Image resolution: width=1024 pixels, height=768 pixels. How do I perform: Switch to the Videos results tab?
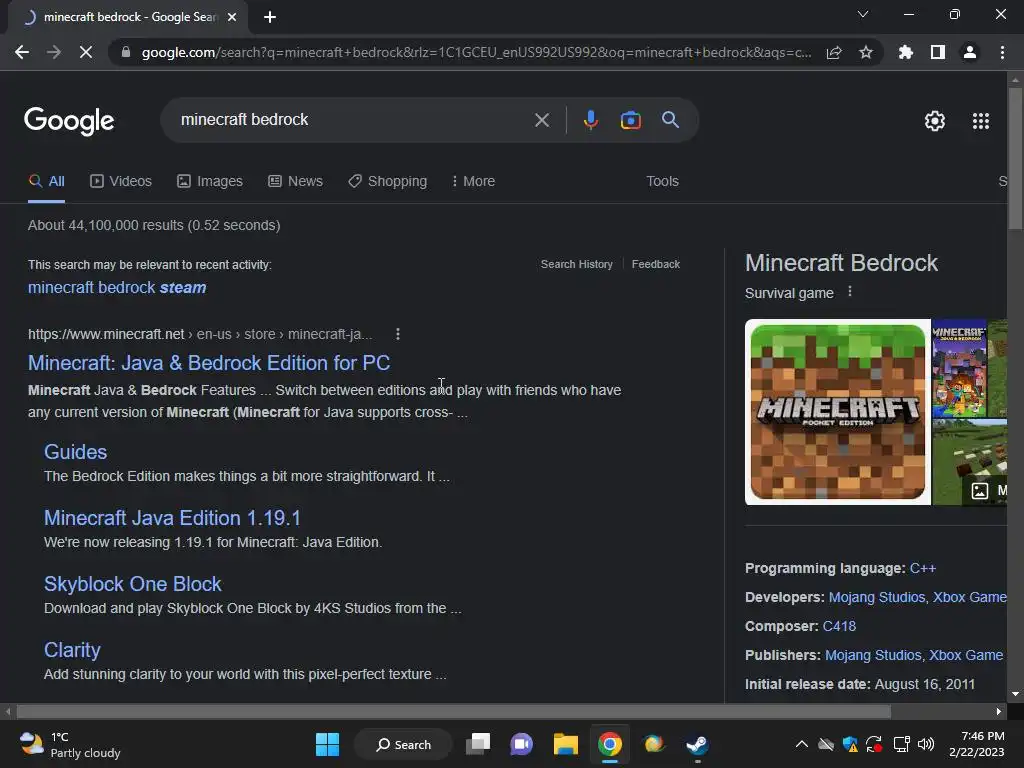click(x=121, y=182)
